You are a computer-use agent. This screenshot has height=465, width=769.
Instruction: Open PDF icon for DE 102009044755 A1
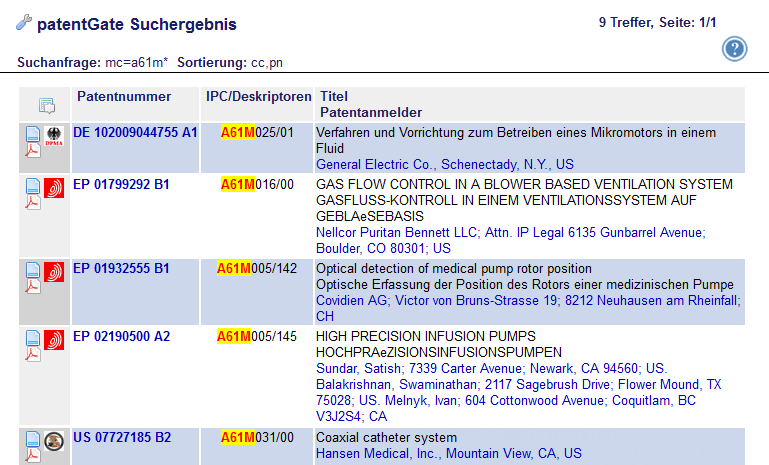pos(33,150)
